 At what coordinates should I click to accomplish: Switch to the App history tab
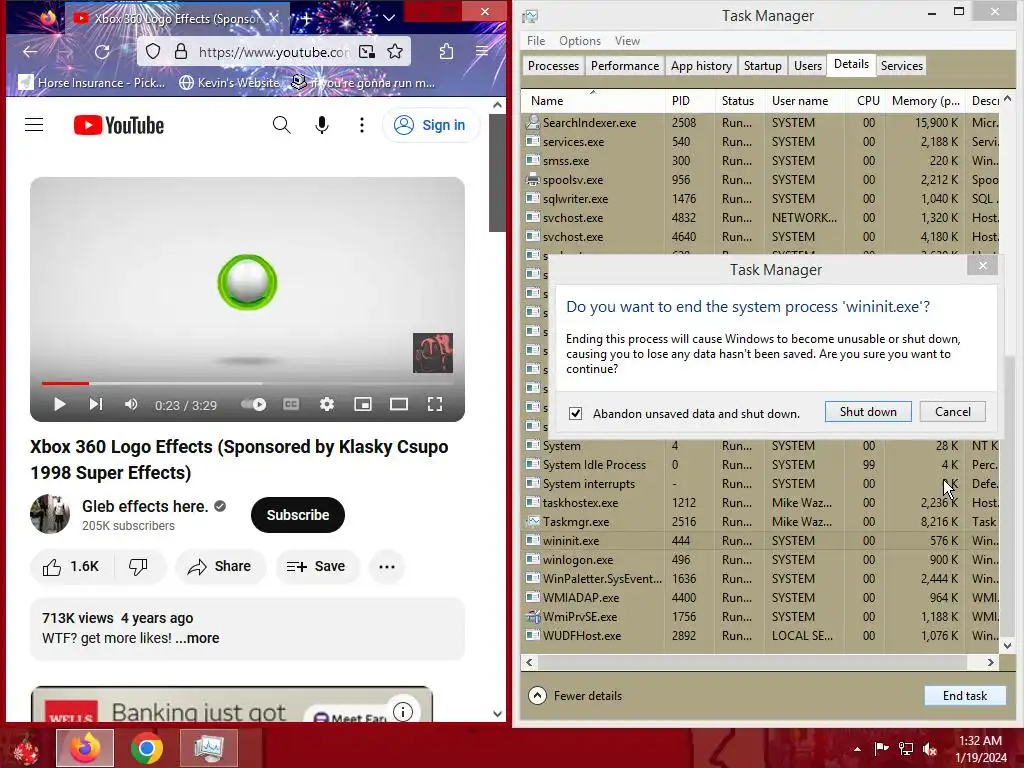701,65
